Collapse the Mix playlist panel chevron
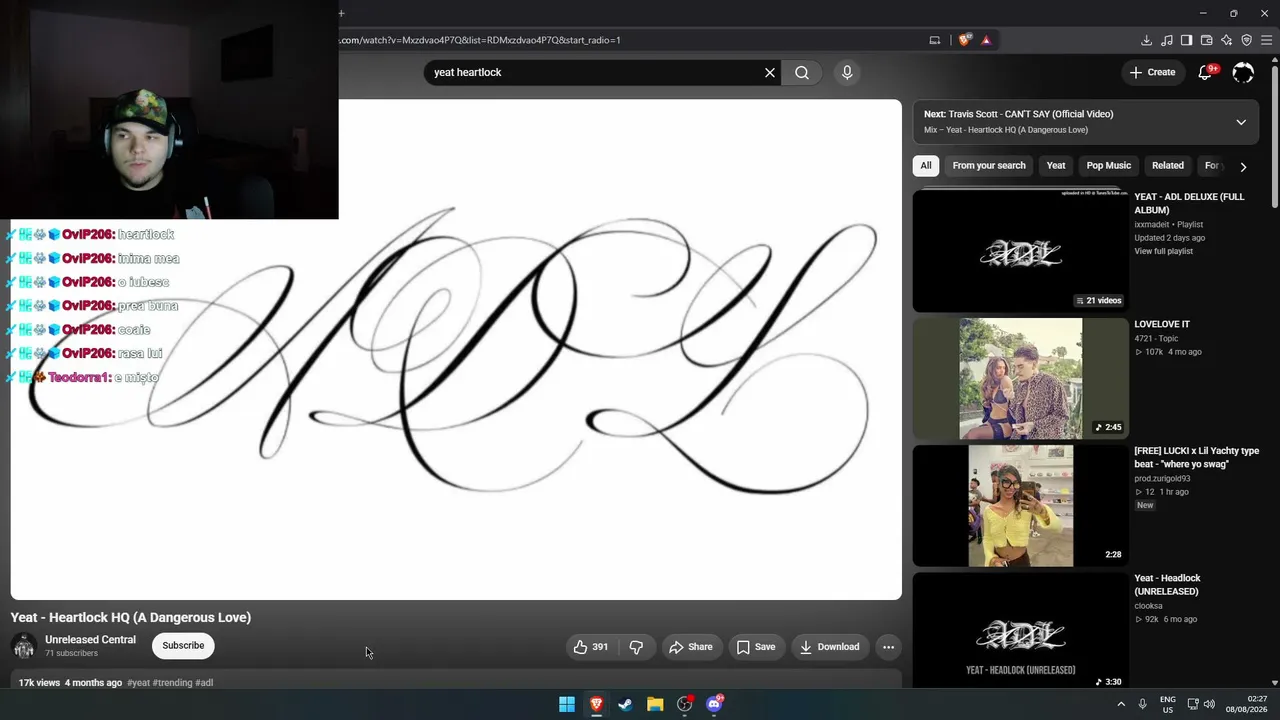1280x720 pixels. (1241, 122)
